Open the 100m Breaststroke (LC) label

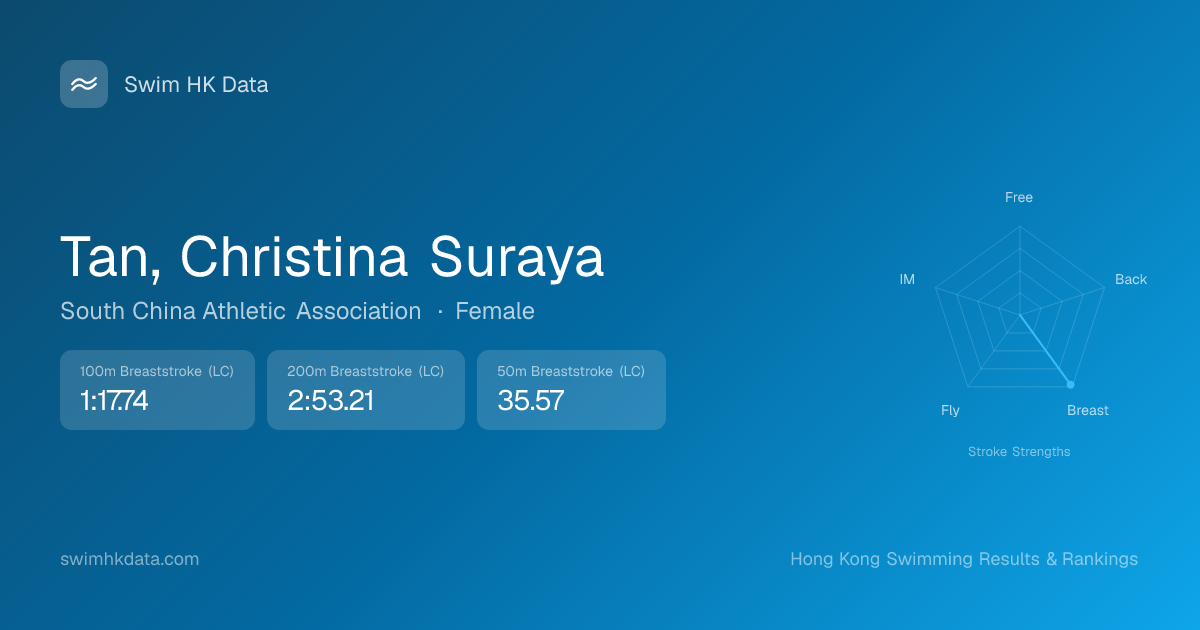click(x=157, y=371)
